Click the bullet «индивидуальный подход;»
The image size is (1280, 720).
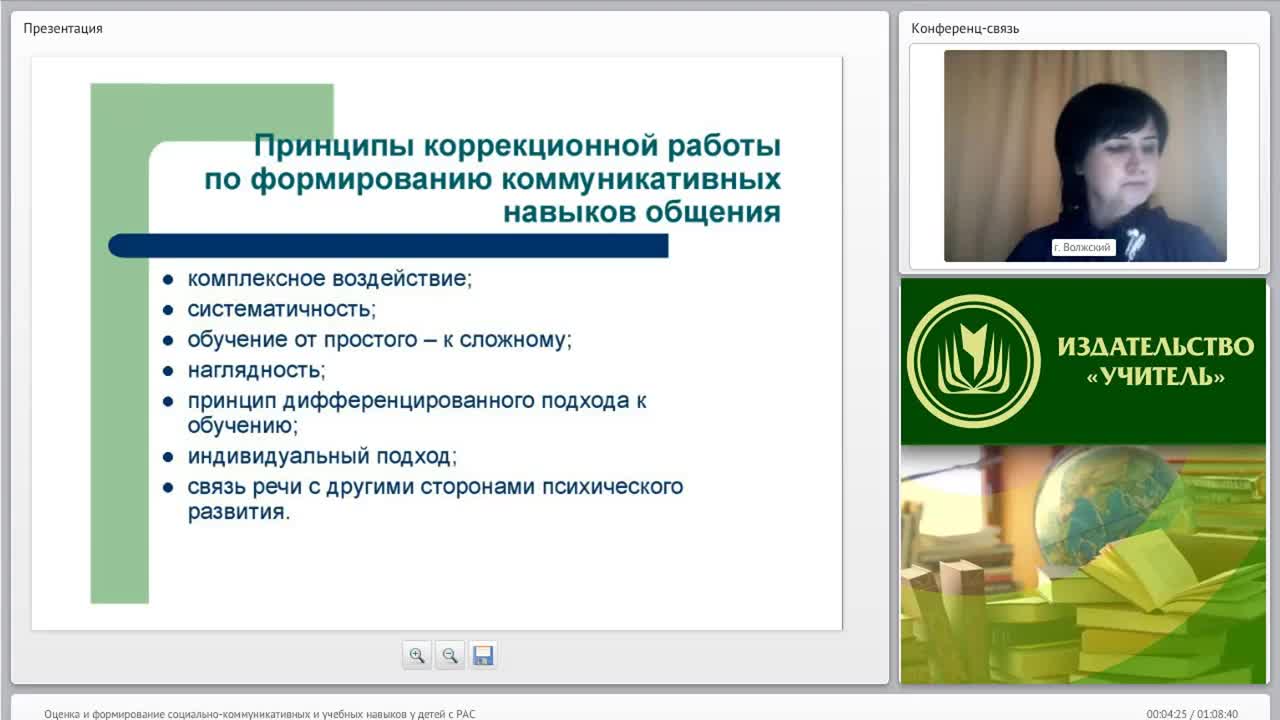pyautogui.click(x=322, y=457)
